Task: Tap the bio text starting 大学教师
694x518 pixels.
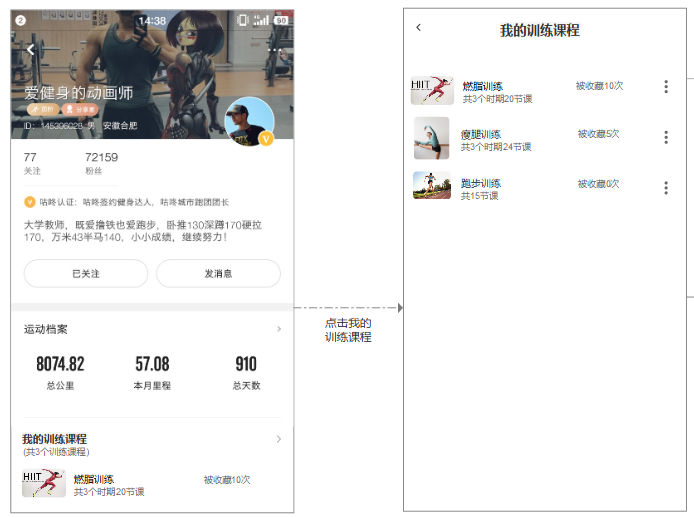Action: (x=143, y=231)
